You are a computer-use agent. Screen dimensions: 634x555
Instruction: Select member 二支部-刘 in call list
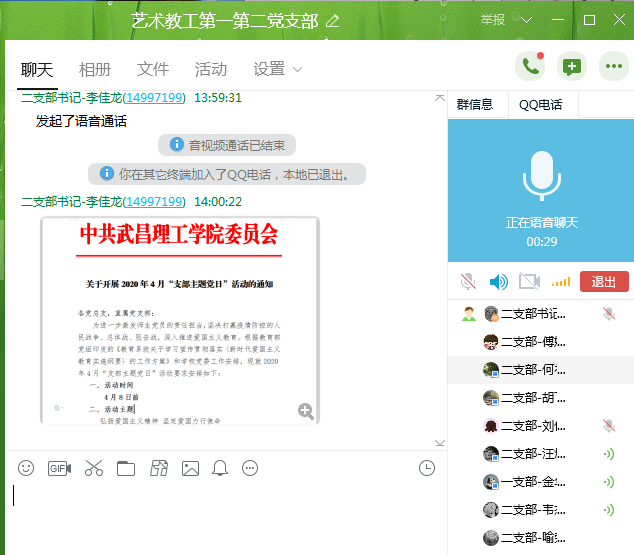coord(541,426)
